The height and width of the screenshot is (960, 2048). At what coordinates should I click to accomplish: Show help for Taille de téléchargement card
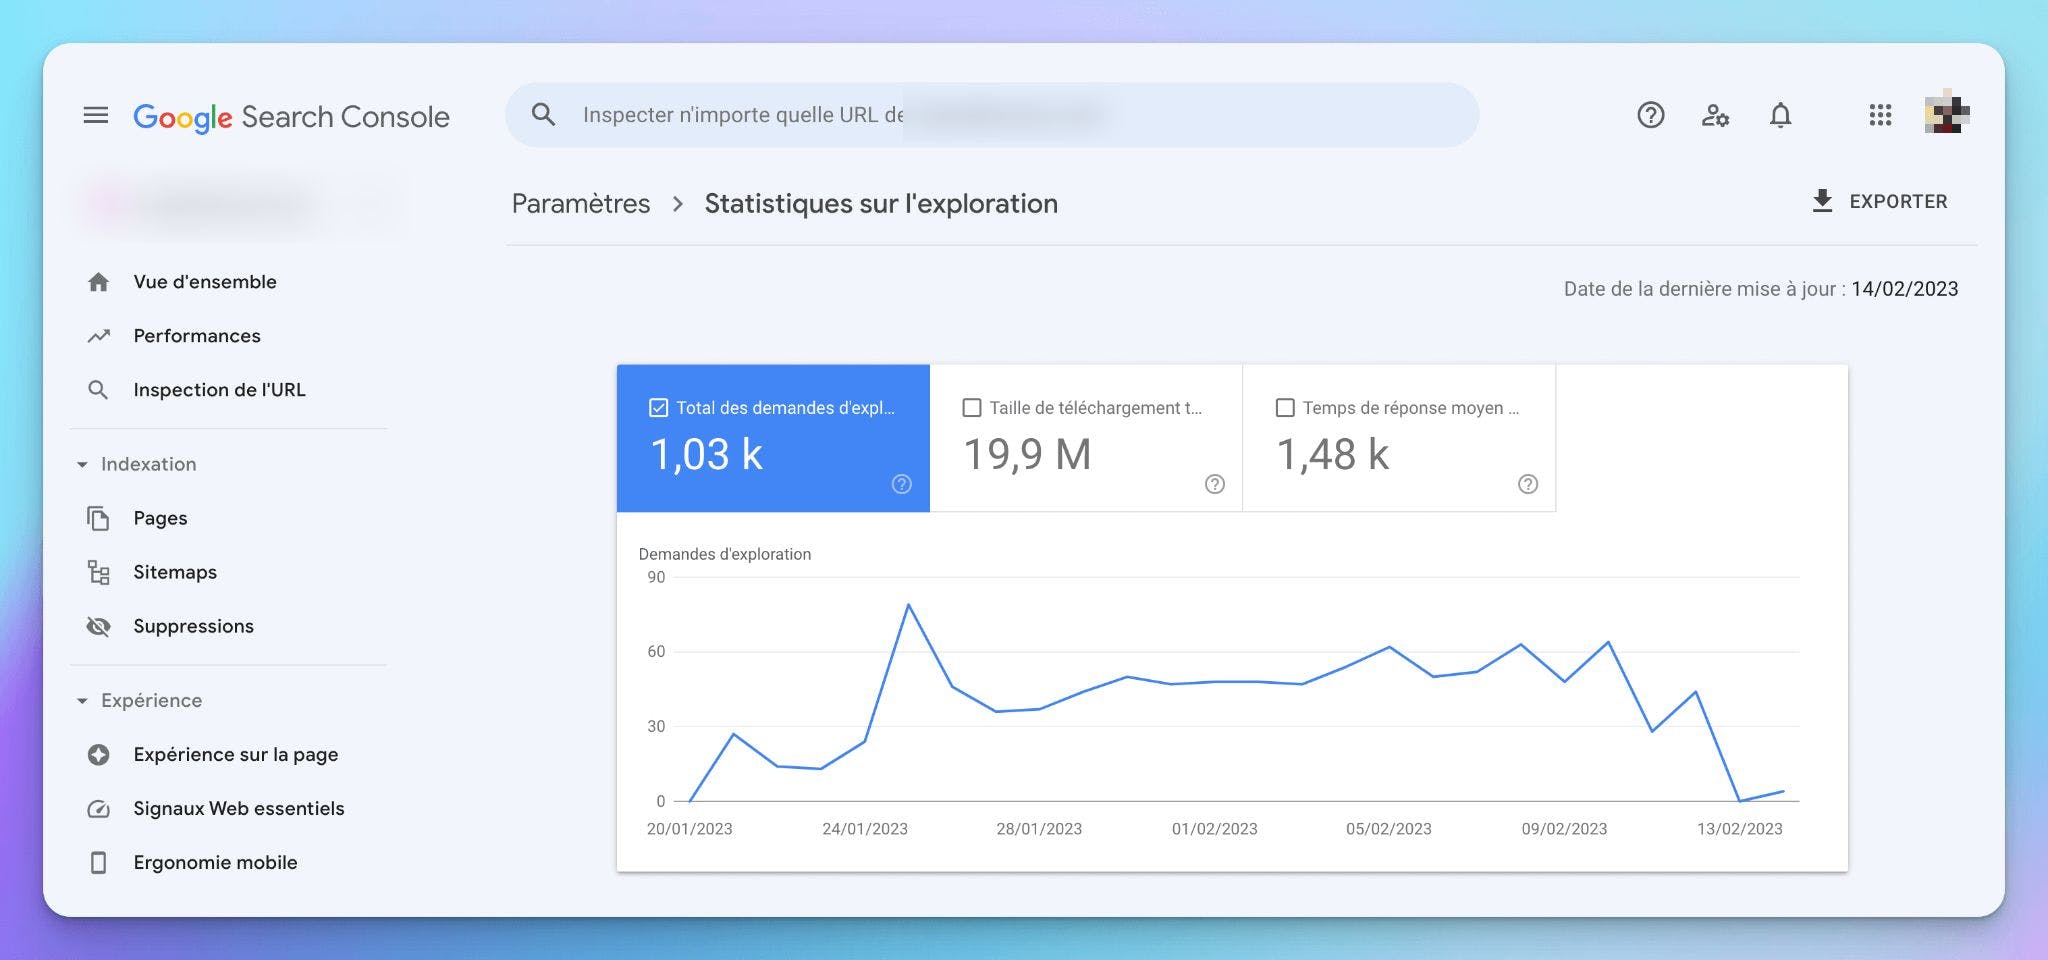pyautogui.click(x=1214, y=484)
